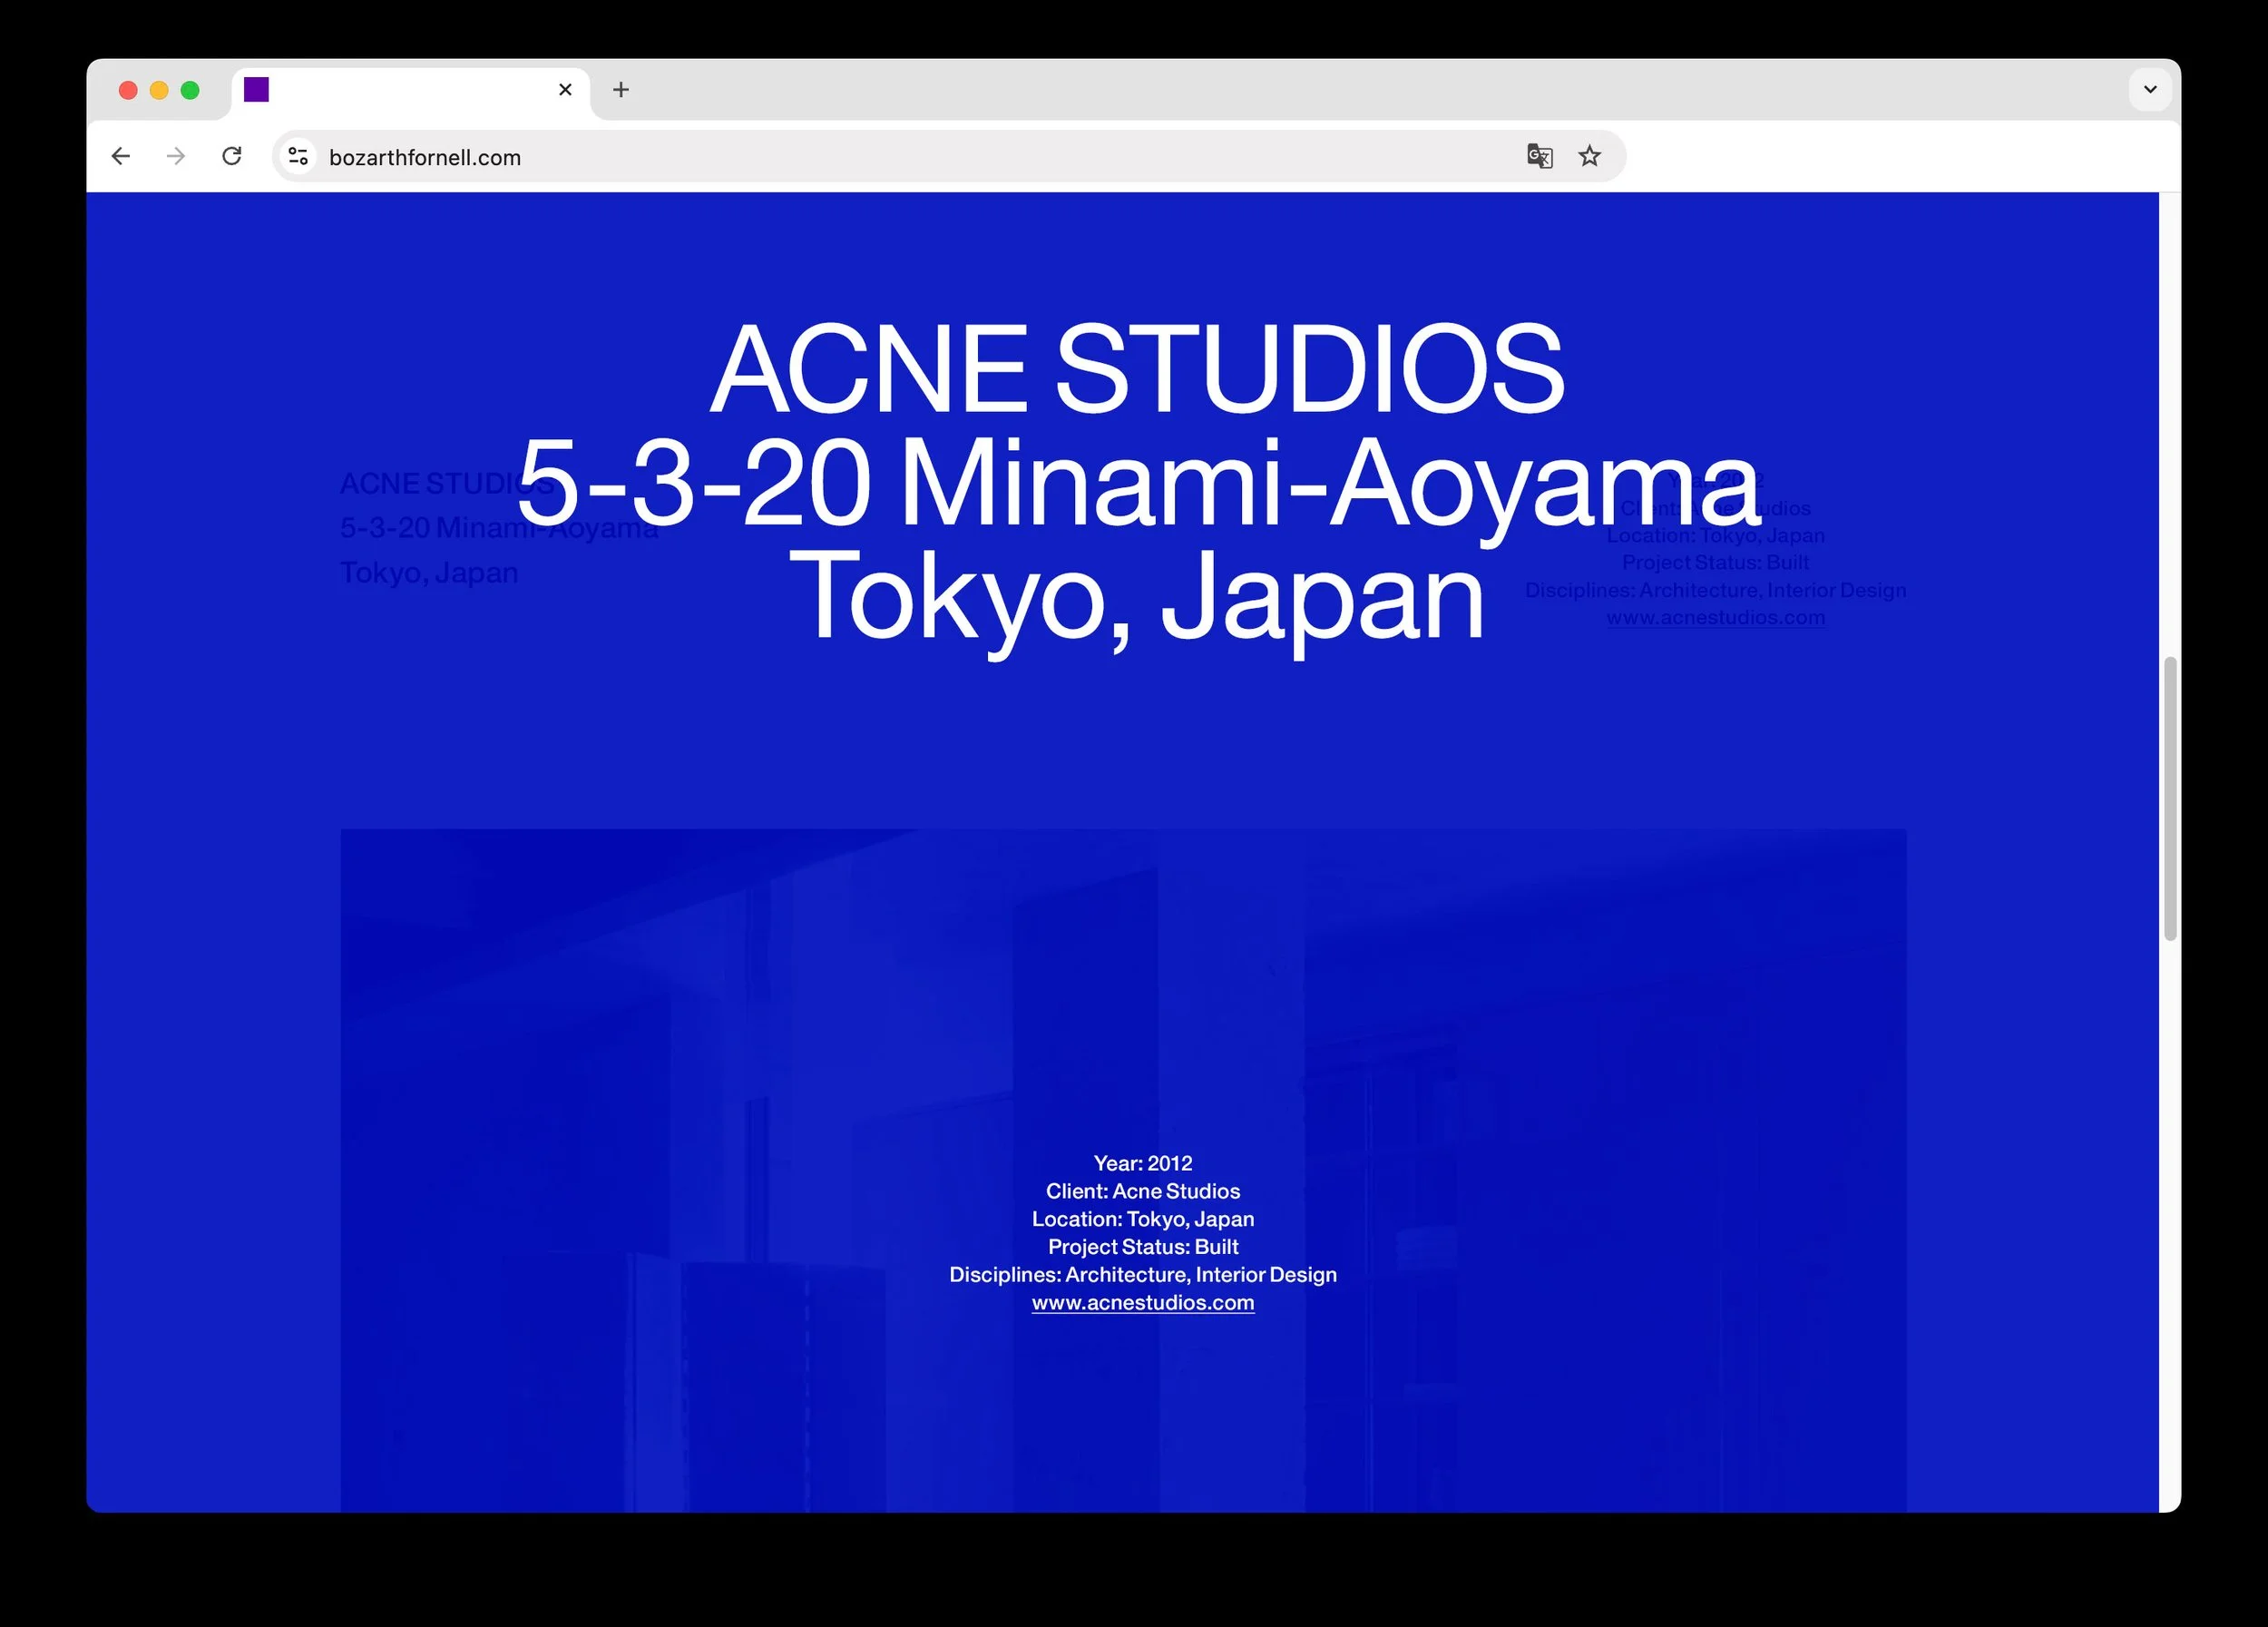Reload the current page
Image resolution: width=2268 pixels, height=1627 pixels.
click(232, 156)
